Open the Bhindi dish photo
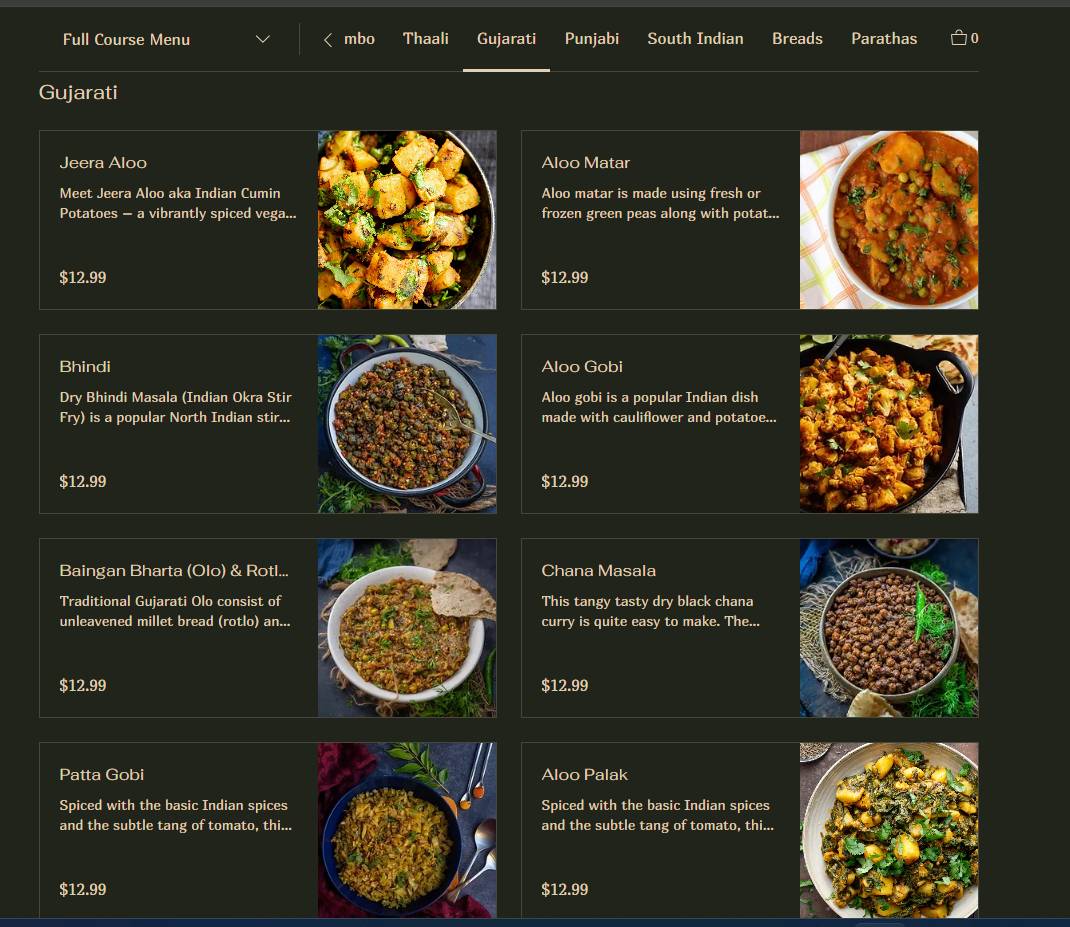 click(407, 424)
